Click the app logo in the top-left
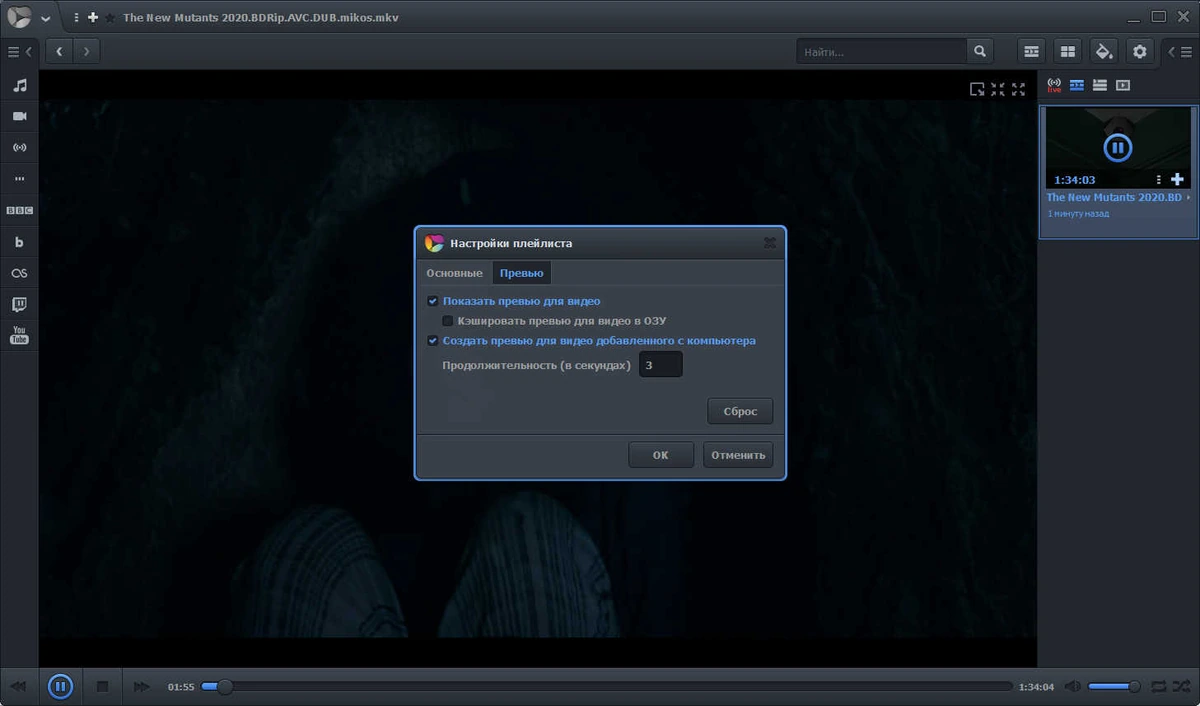The image size is (1200, 706). click(x=19, y=19)
